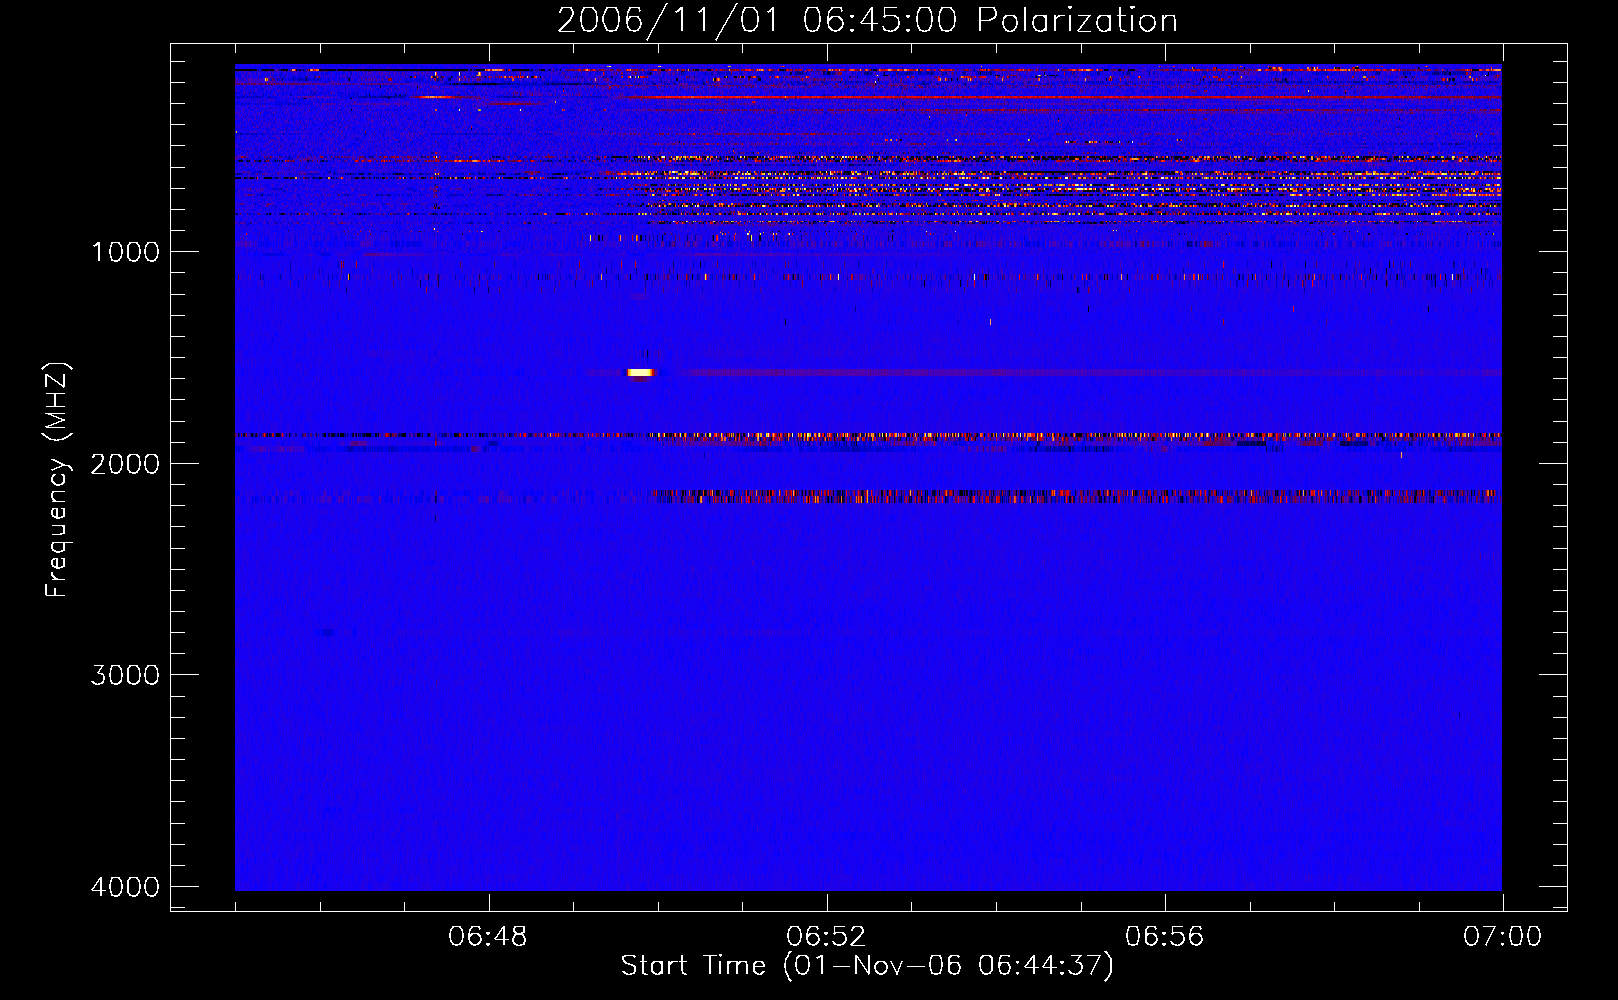Click the 06:52 time tick label
The height and width of the screenshot is (1000, 1618).
[x=826, y=937]
